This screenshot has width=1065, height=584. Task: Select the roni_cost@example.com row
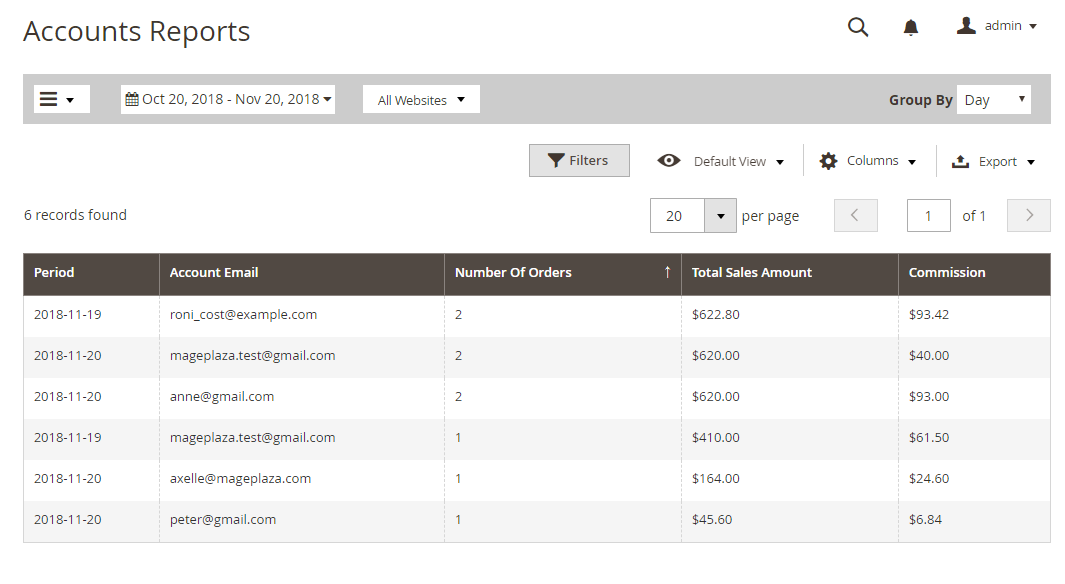(x=243, y=314)
